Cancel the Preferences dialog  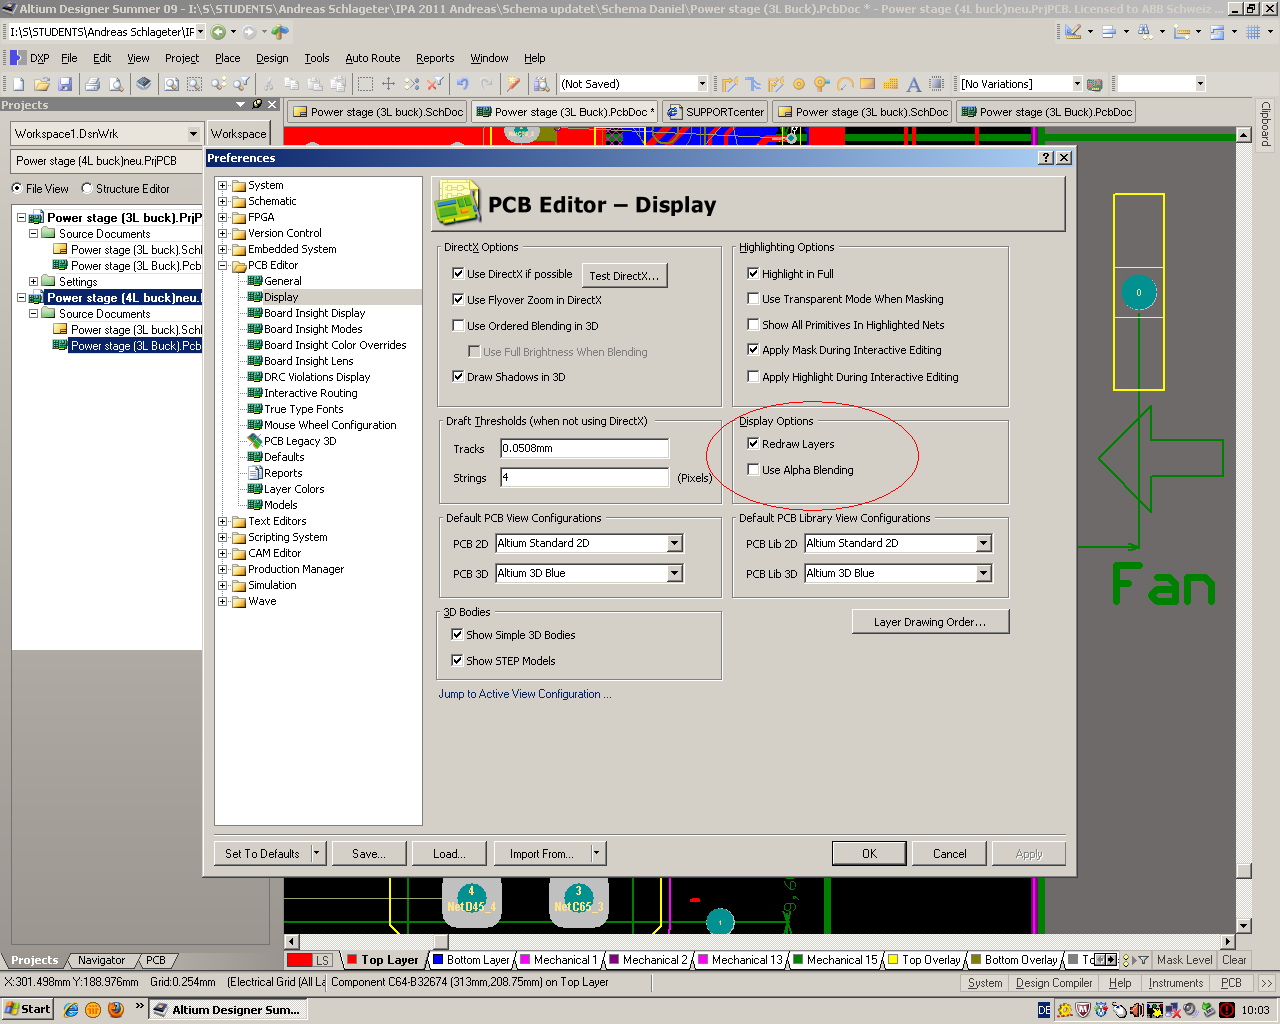pos(950,853)
